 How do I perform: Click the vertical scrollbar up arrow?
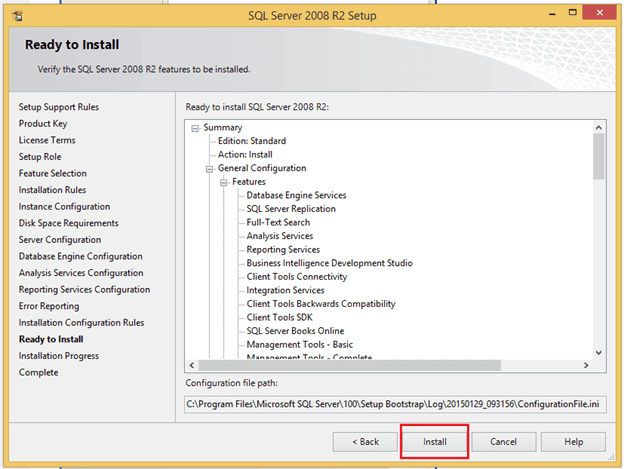[x=598, y=127]
